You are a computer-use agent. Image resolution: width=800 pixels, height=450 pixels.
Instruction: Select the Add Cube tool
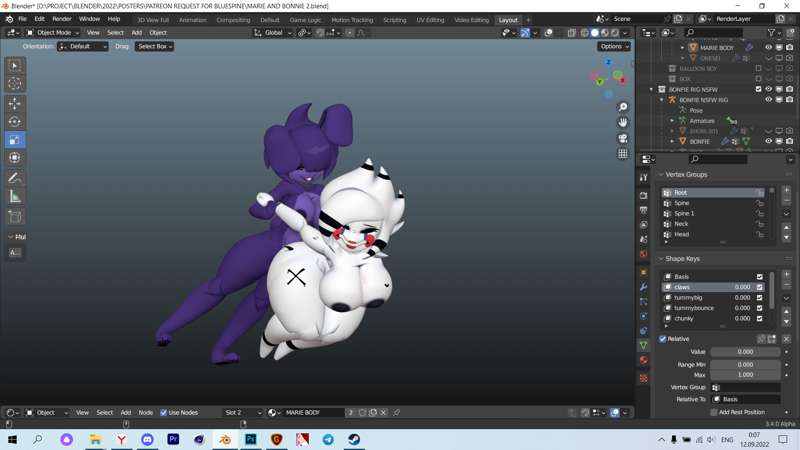coord(15,216)
